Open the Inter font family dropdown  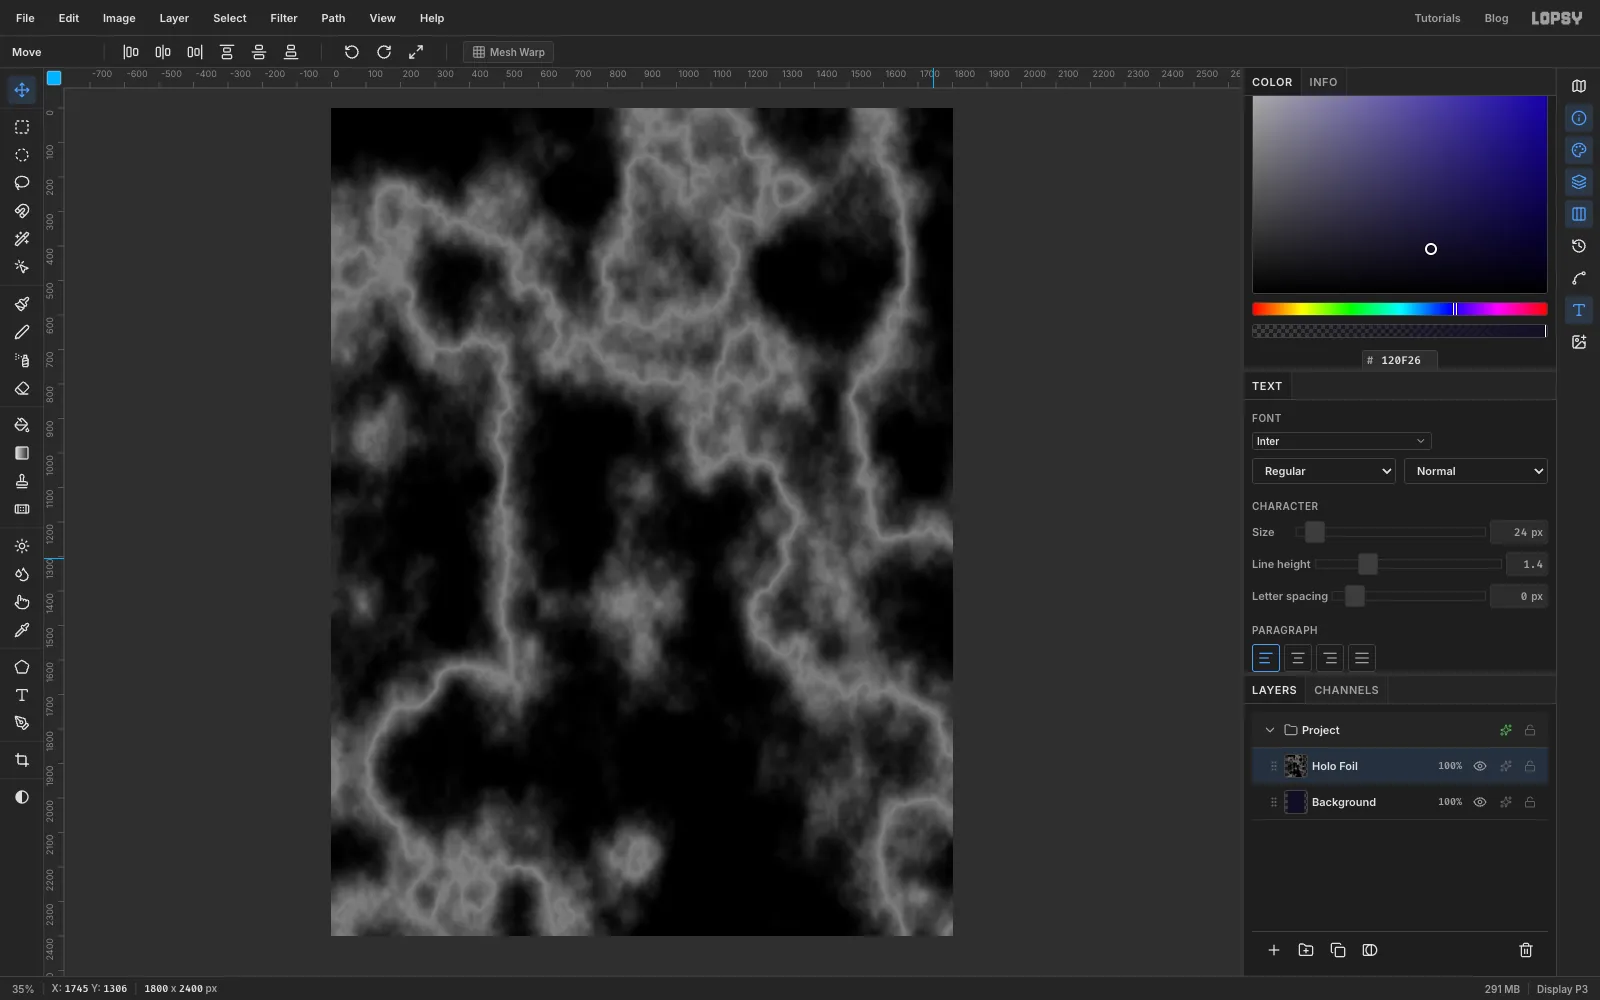pyautogui.click(x=1341, y=441)
